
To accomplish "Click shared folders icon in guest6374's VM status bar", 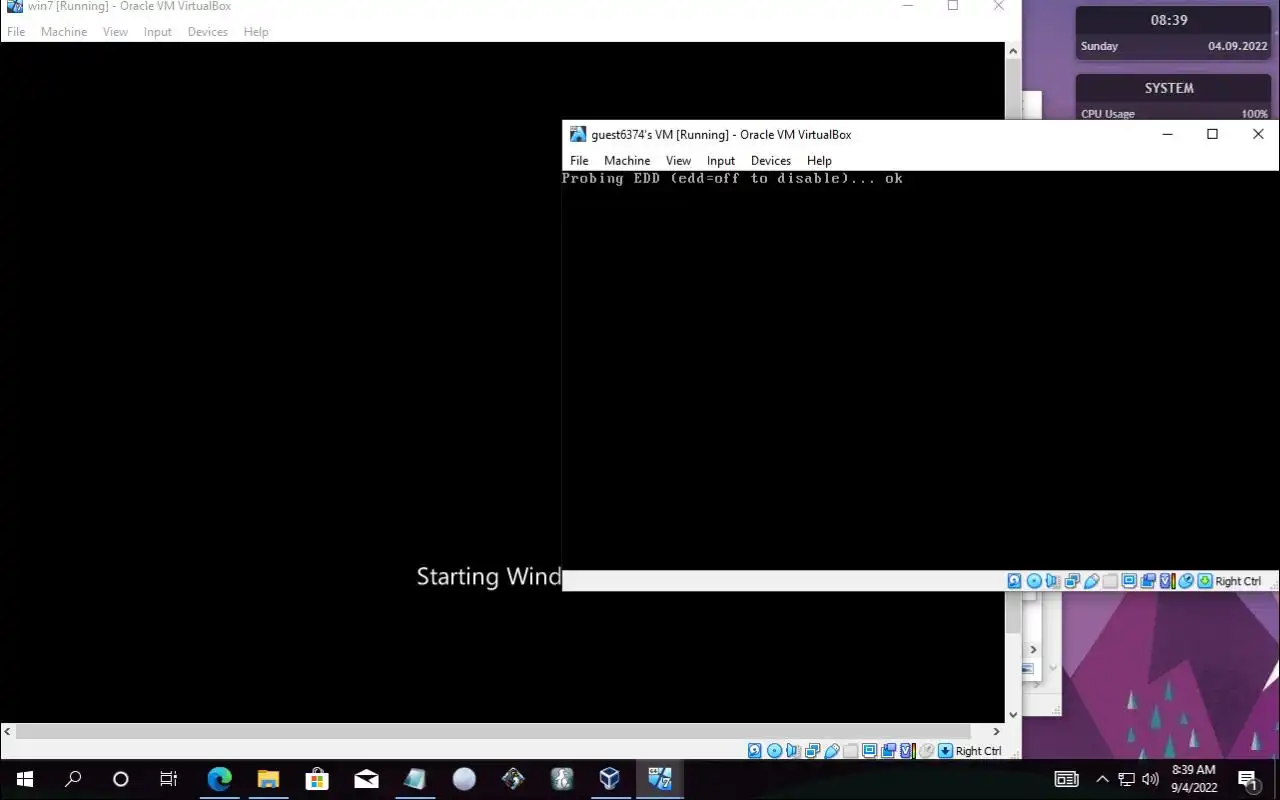I will pos(1110,581).
